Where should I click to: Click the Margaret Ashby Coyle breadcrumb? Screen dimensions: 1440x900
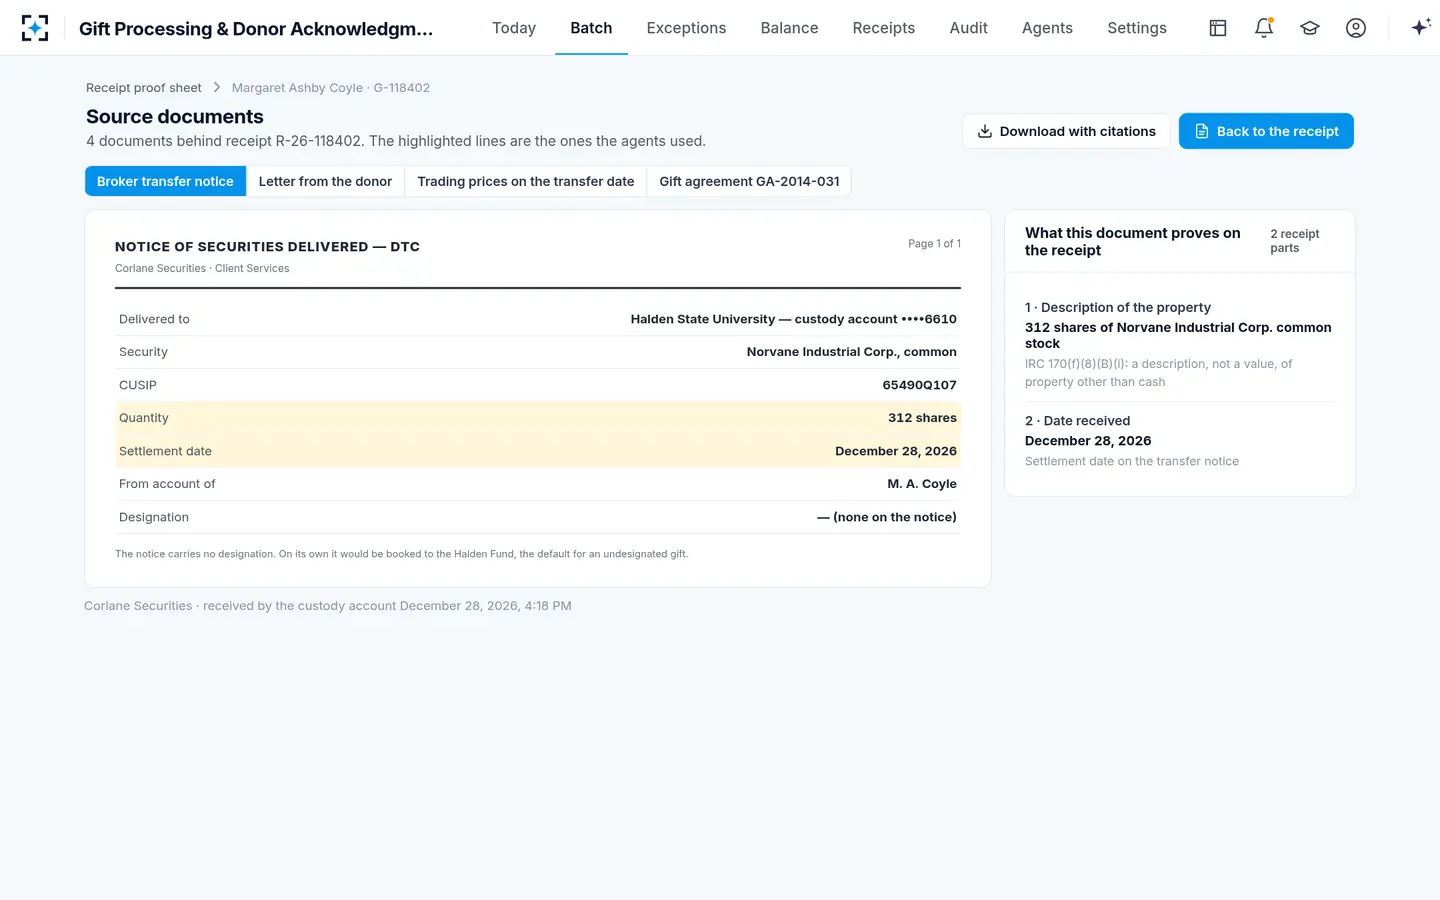click(x=331, y=88)
